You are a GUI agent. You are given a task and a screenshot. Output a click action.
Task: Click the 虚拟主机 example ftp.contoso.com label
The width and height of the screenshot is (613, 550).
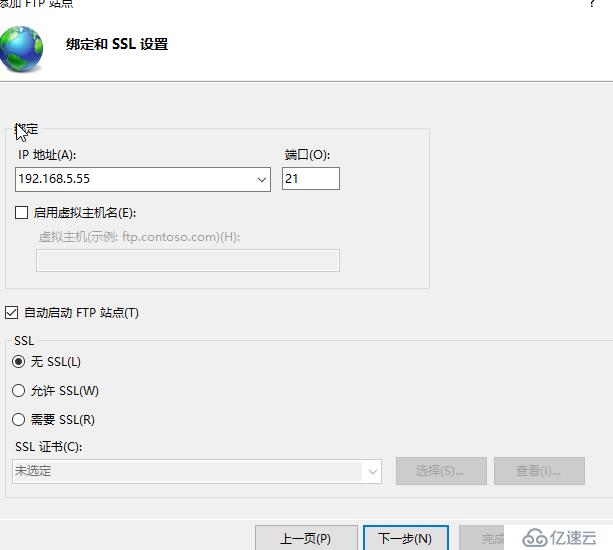click(139, 236)
